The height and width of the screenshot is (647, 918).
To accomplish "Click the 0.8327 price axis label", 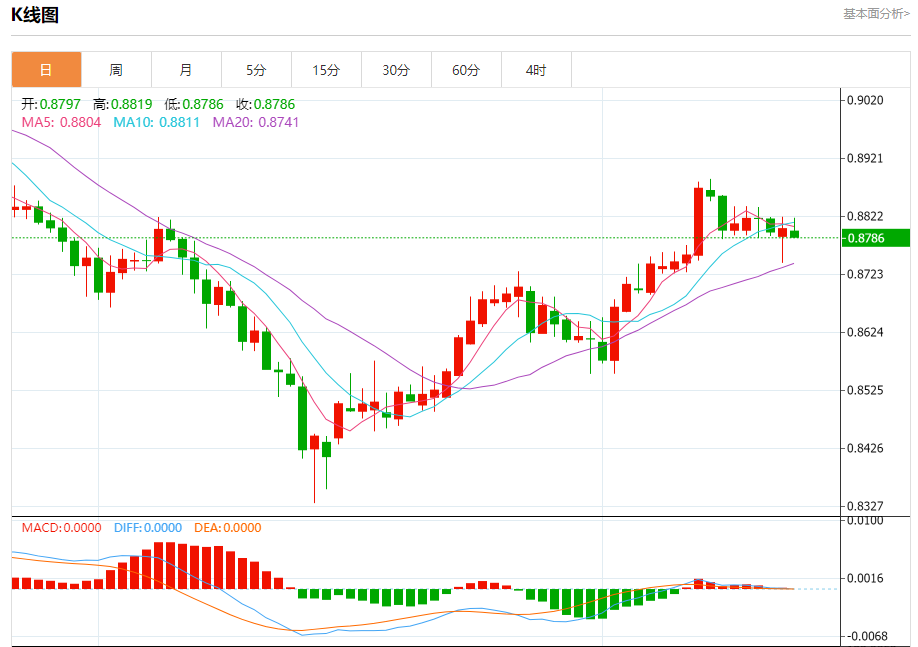I will pos(865,506).
